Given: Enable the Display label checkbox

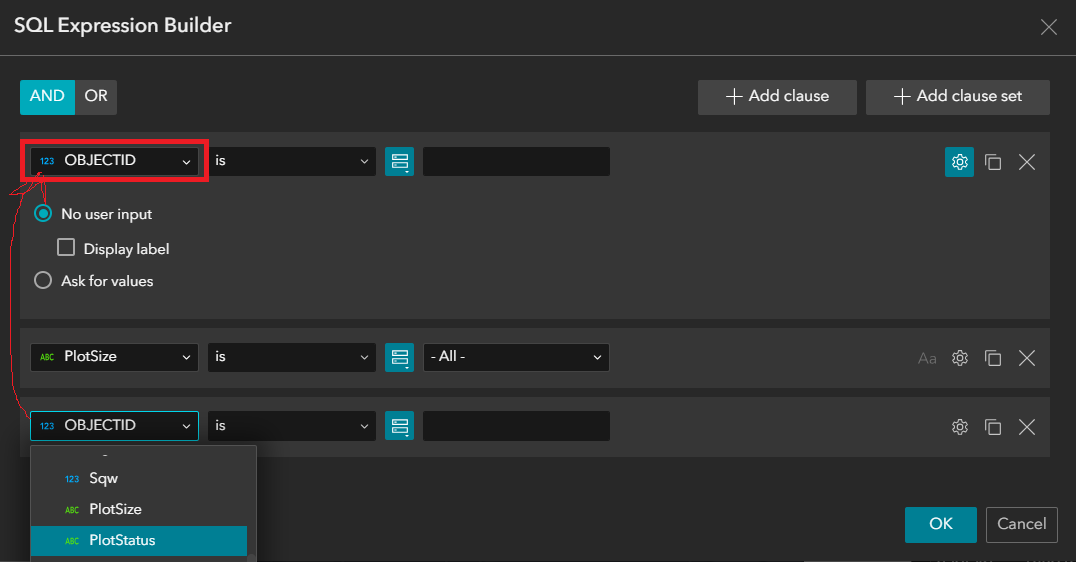Looking at the screenshot, I should (x=67, y=248).
